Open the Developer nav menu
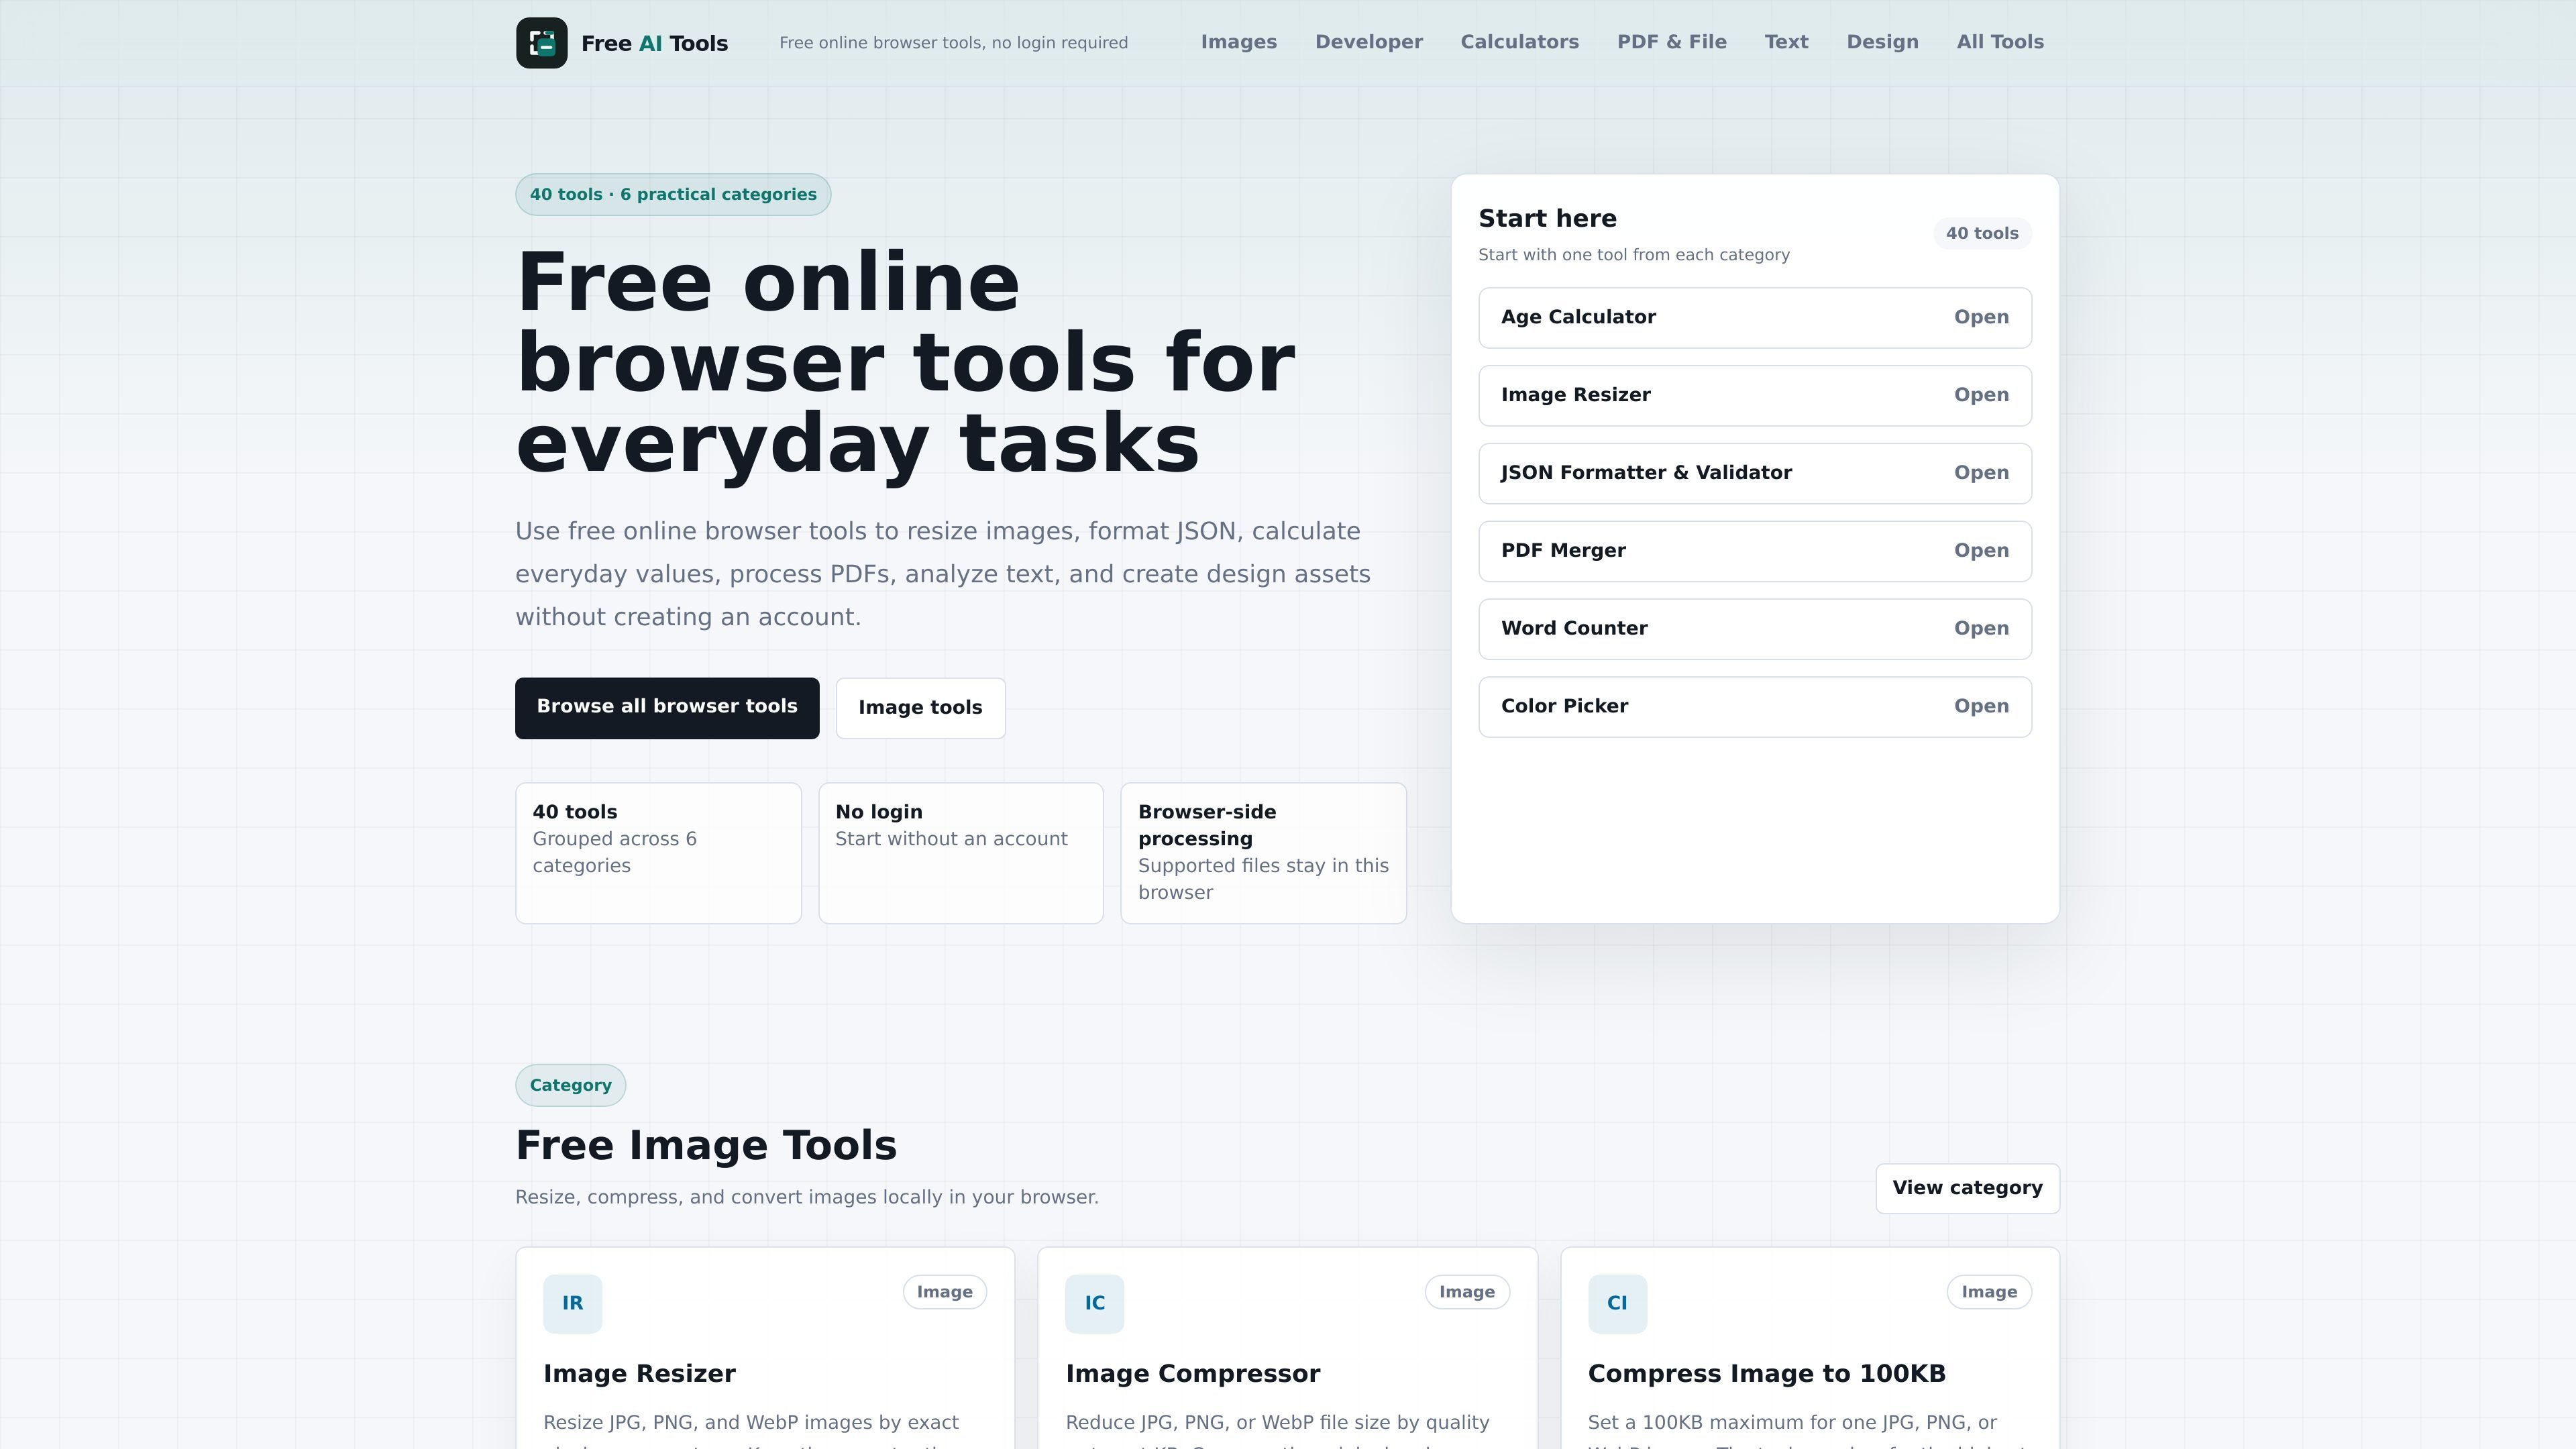2576x1449 pixels. [1368, 42]
